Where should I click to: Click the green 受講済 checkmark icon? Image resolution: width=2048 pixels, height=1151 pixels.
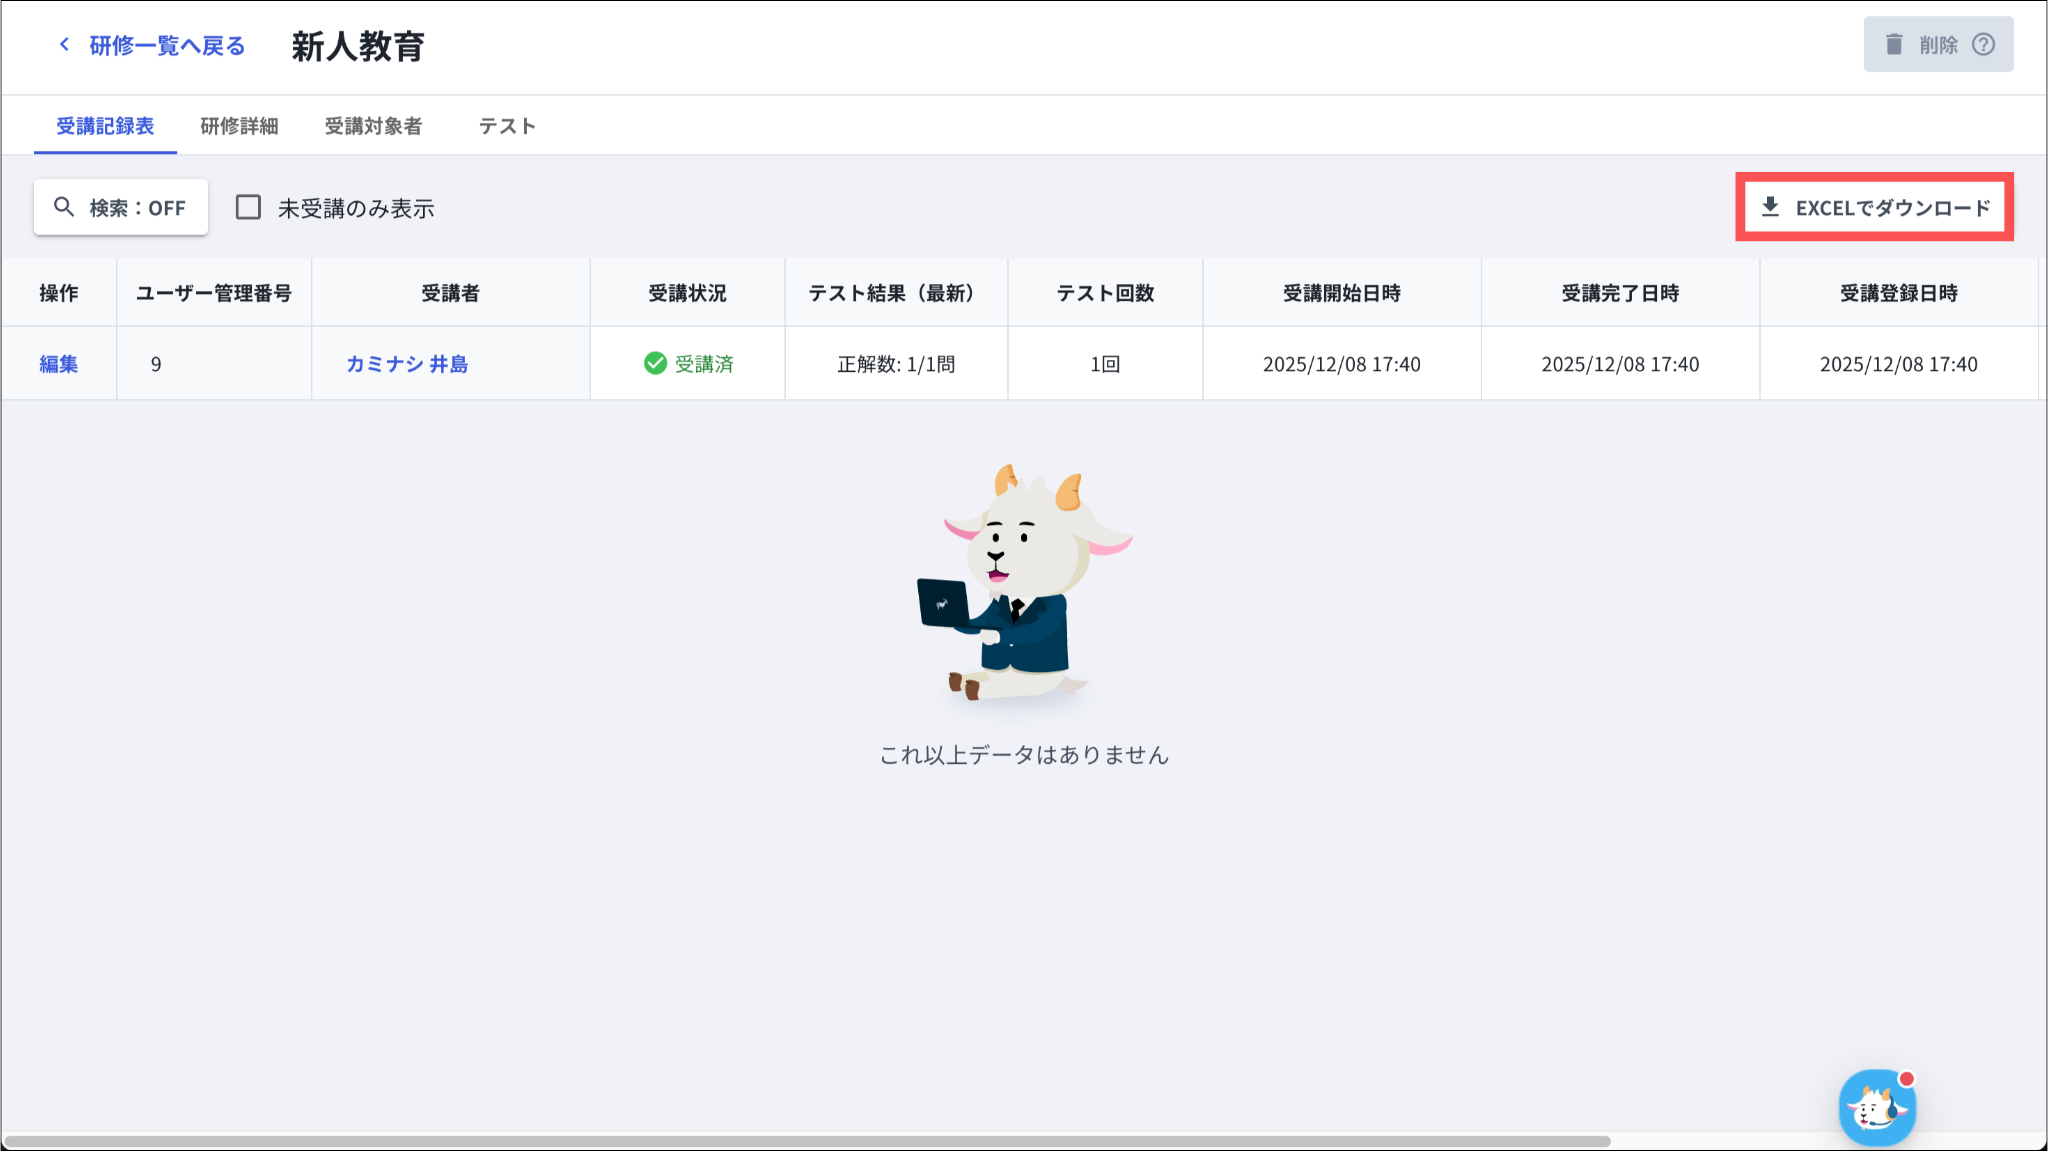click(x=655, y=363)
